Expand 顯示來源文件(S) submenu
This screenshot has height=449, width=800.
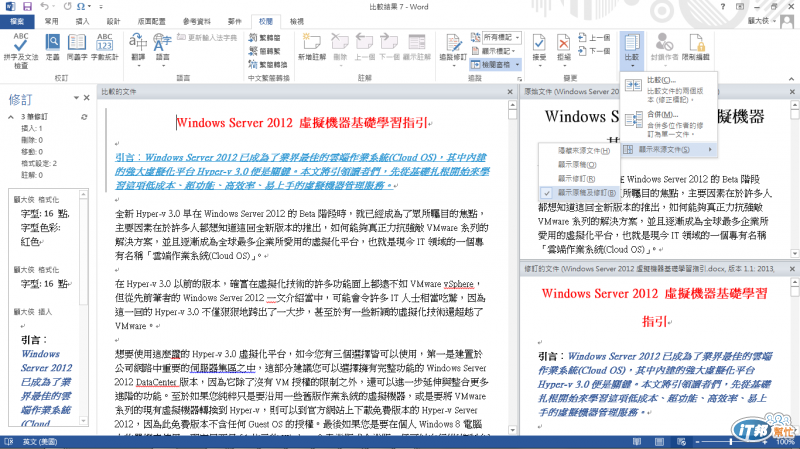pos(669,149)
